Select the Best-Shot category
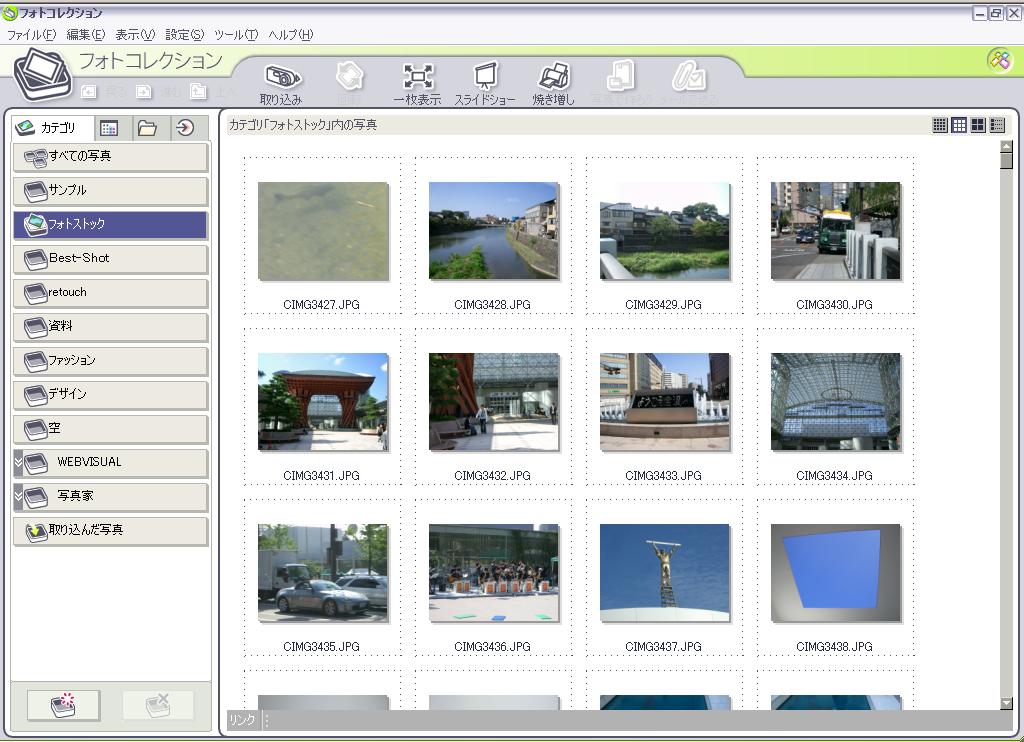The width and height of the screenshot is (1024, 742). [110, 259]
